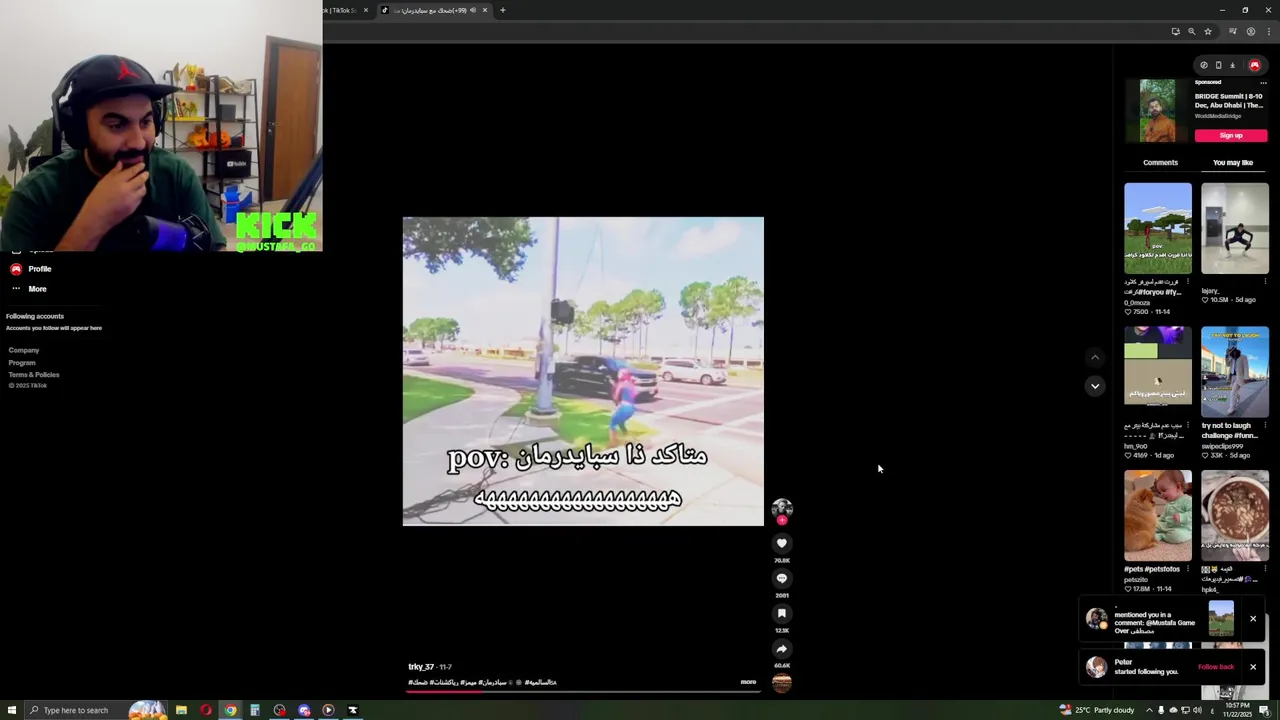Switch to the You may like tab
1280x720 pixels.
pos(1233,162)
